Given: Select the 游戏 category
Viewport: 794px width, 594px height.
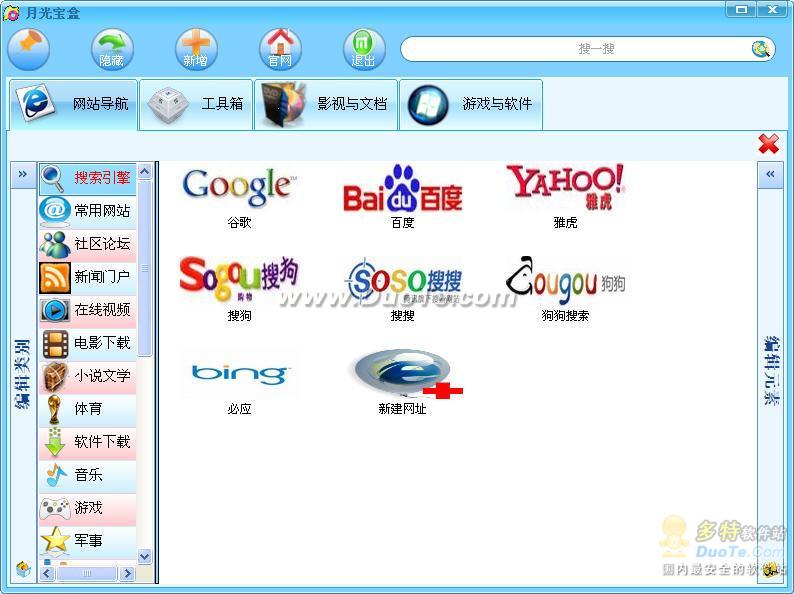Looking at the screenshot, I should 88,508.
